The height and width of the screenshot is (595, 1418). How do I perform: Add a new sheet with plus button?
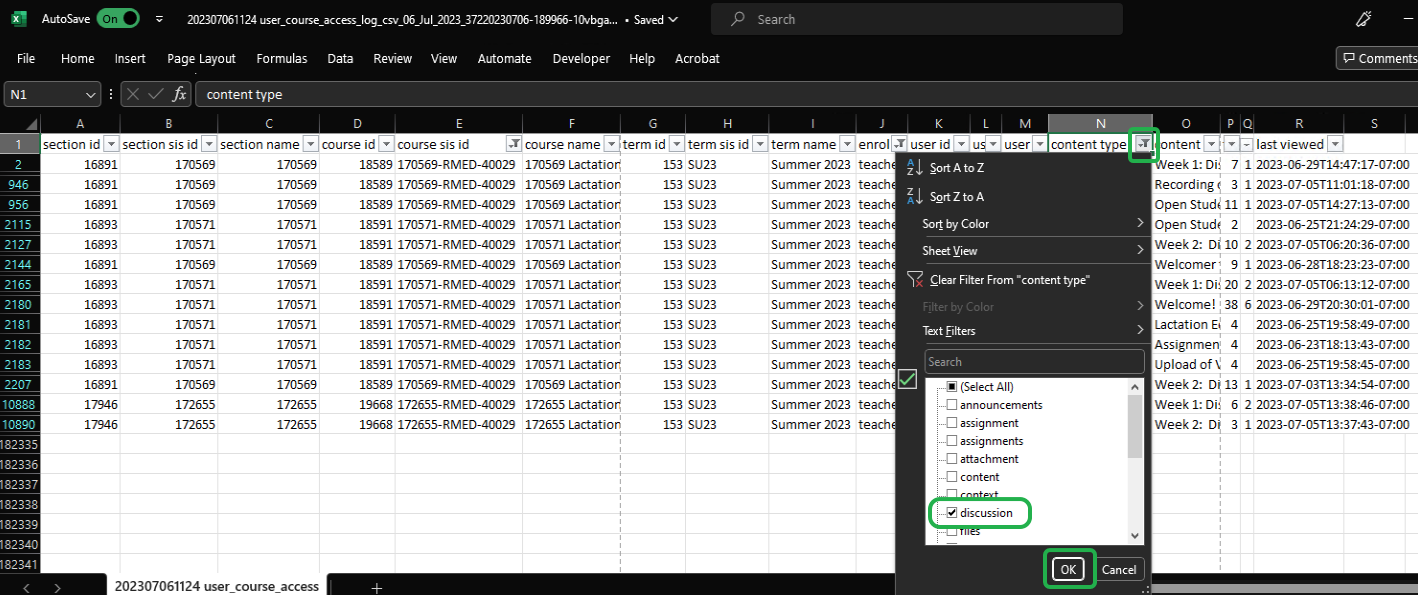[x=377, y=587]
